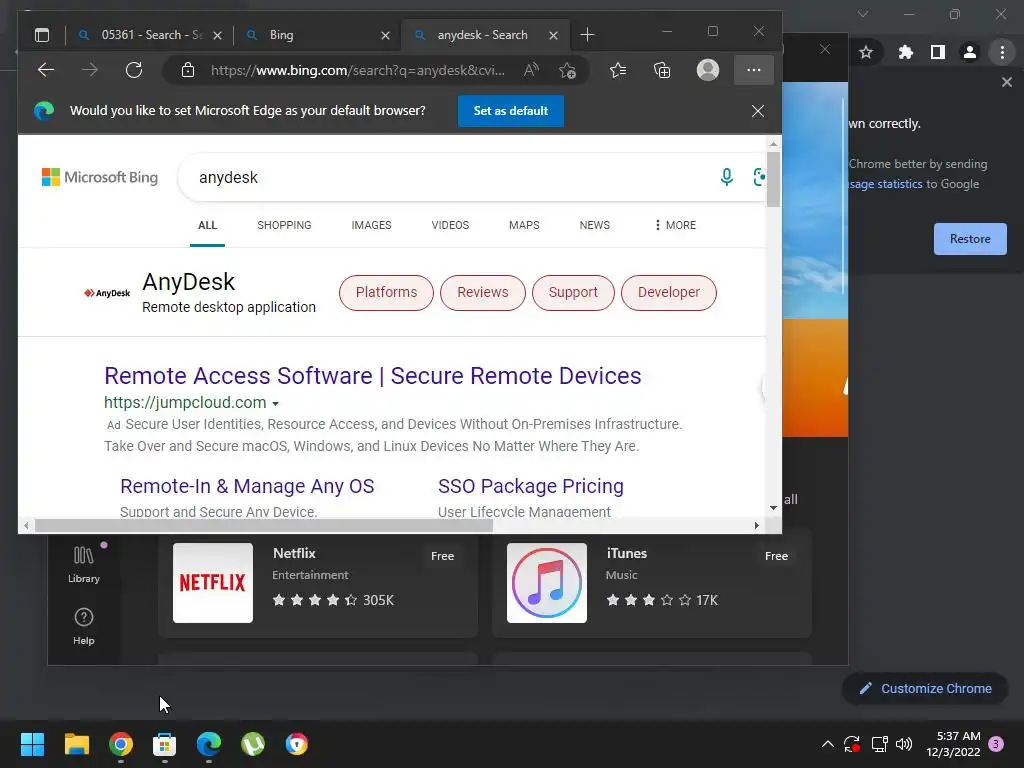
Task: Show hidden system tray icons
Action: pos(827,744)
